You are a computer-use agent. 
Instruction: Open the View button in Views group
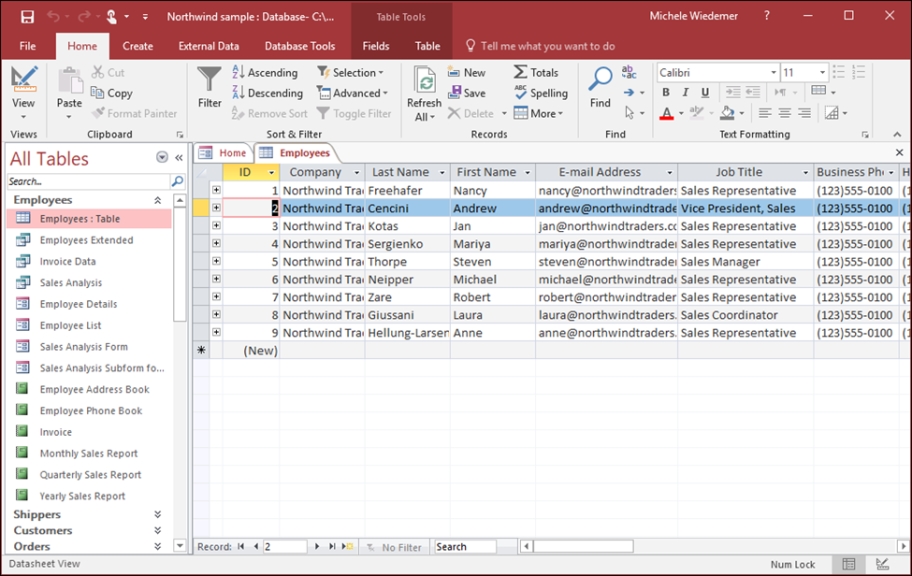click(x=23, y=92)
